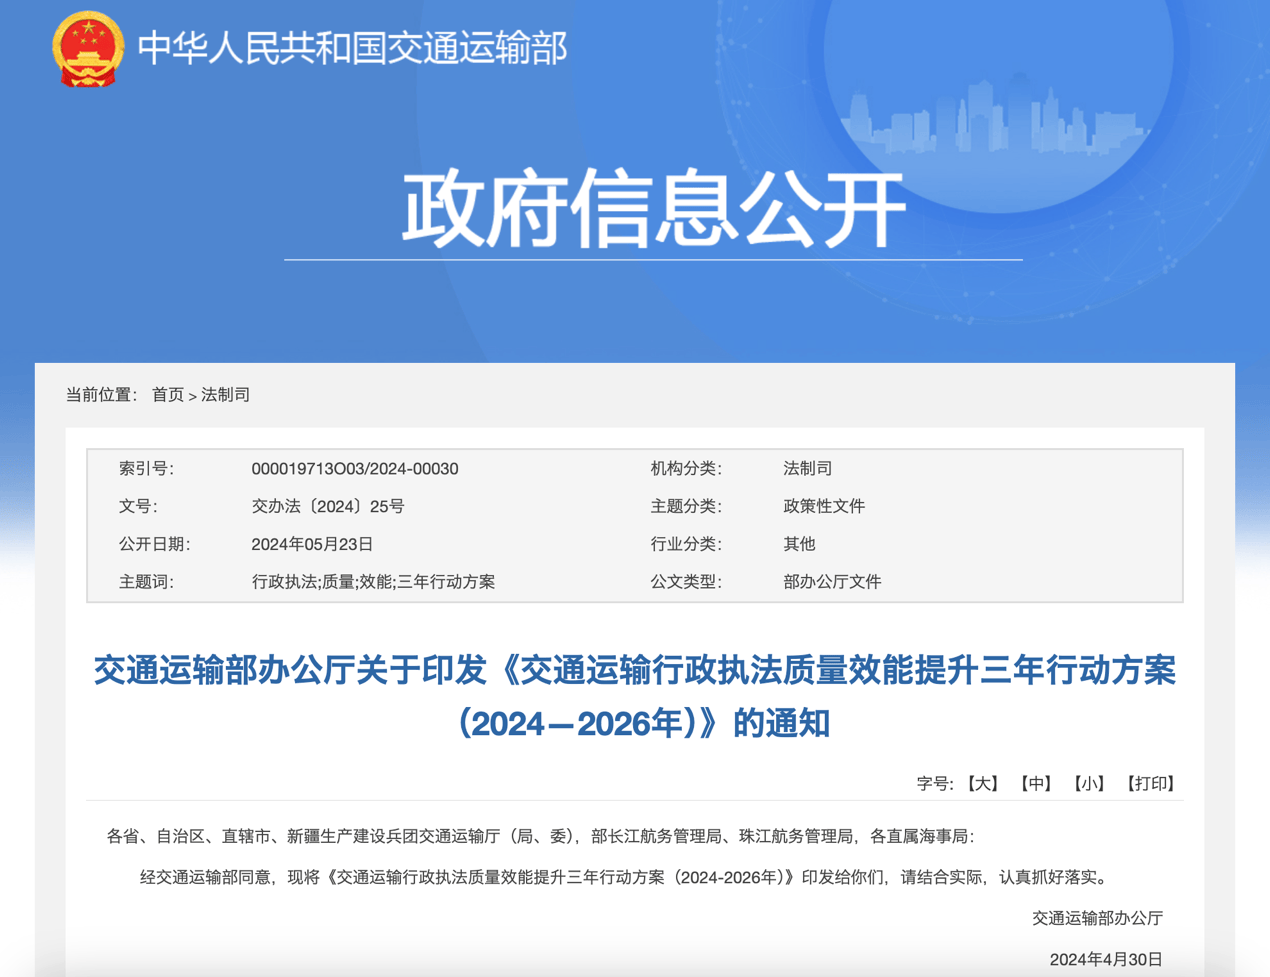Set font size to 中

point(1035,783)
